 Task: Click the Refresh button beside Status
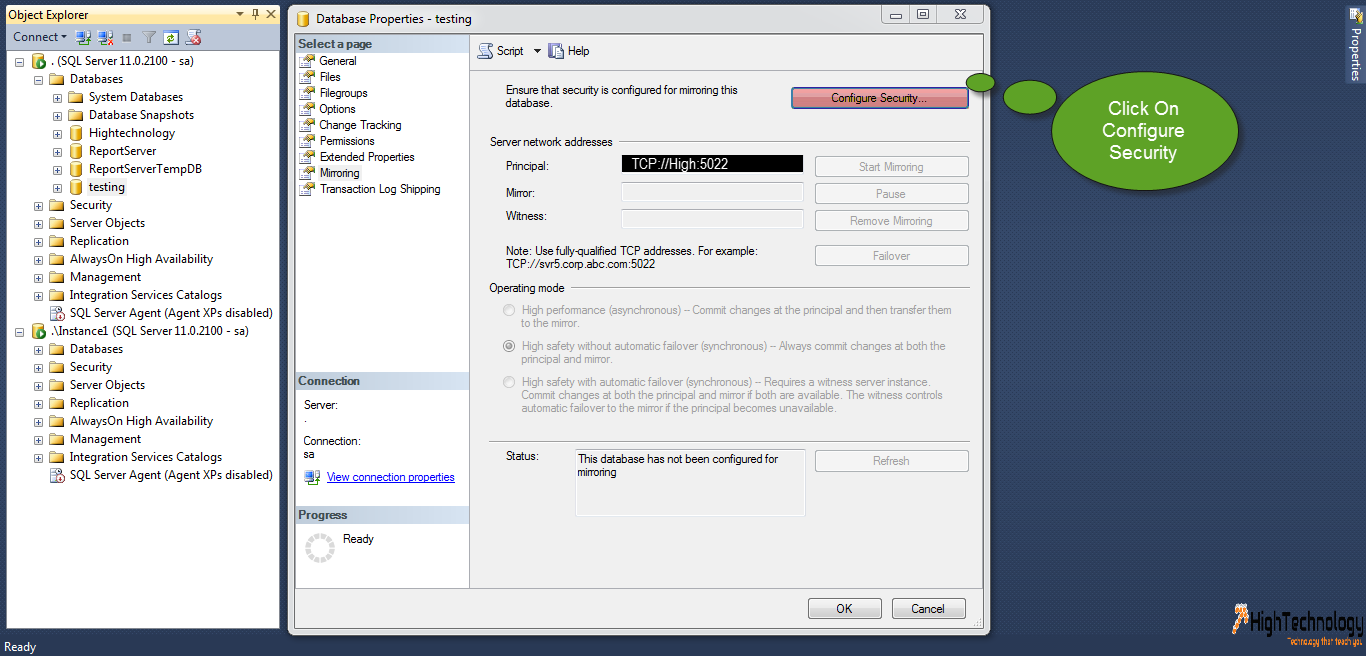pos(891,461)
